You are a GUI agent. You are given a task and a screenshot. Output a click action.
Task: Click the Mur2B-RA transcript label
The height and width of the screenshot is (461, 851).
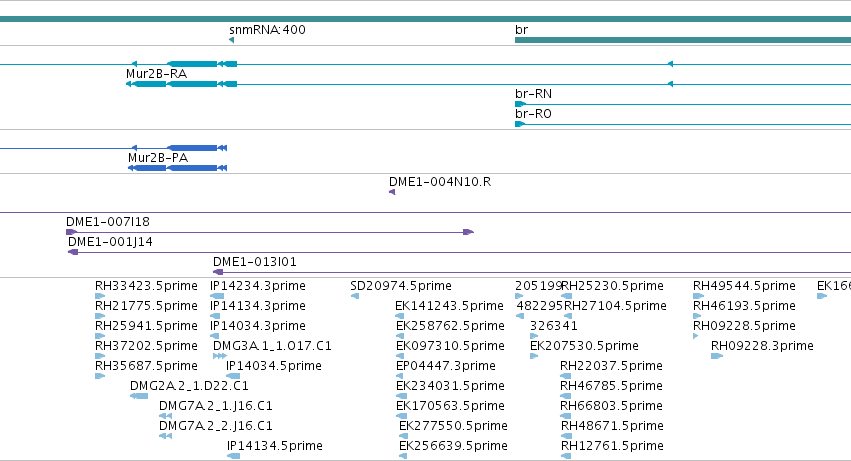(156, 74)
